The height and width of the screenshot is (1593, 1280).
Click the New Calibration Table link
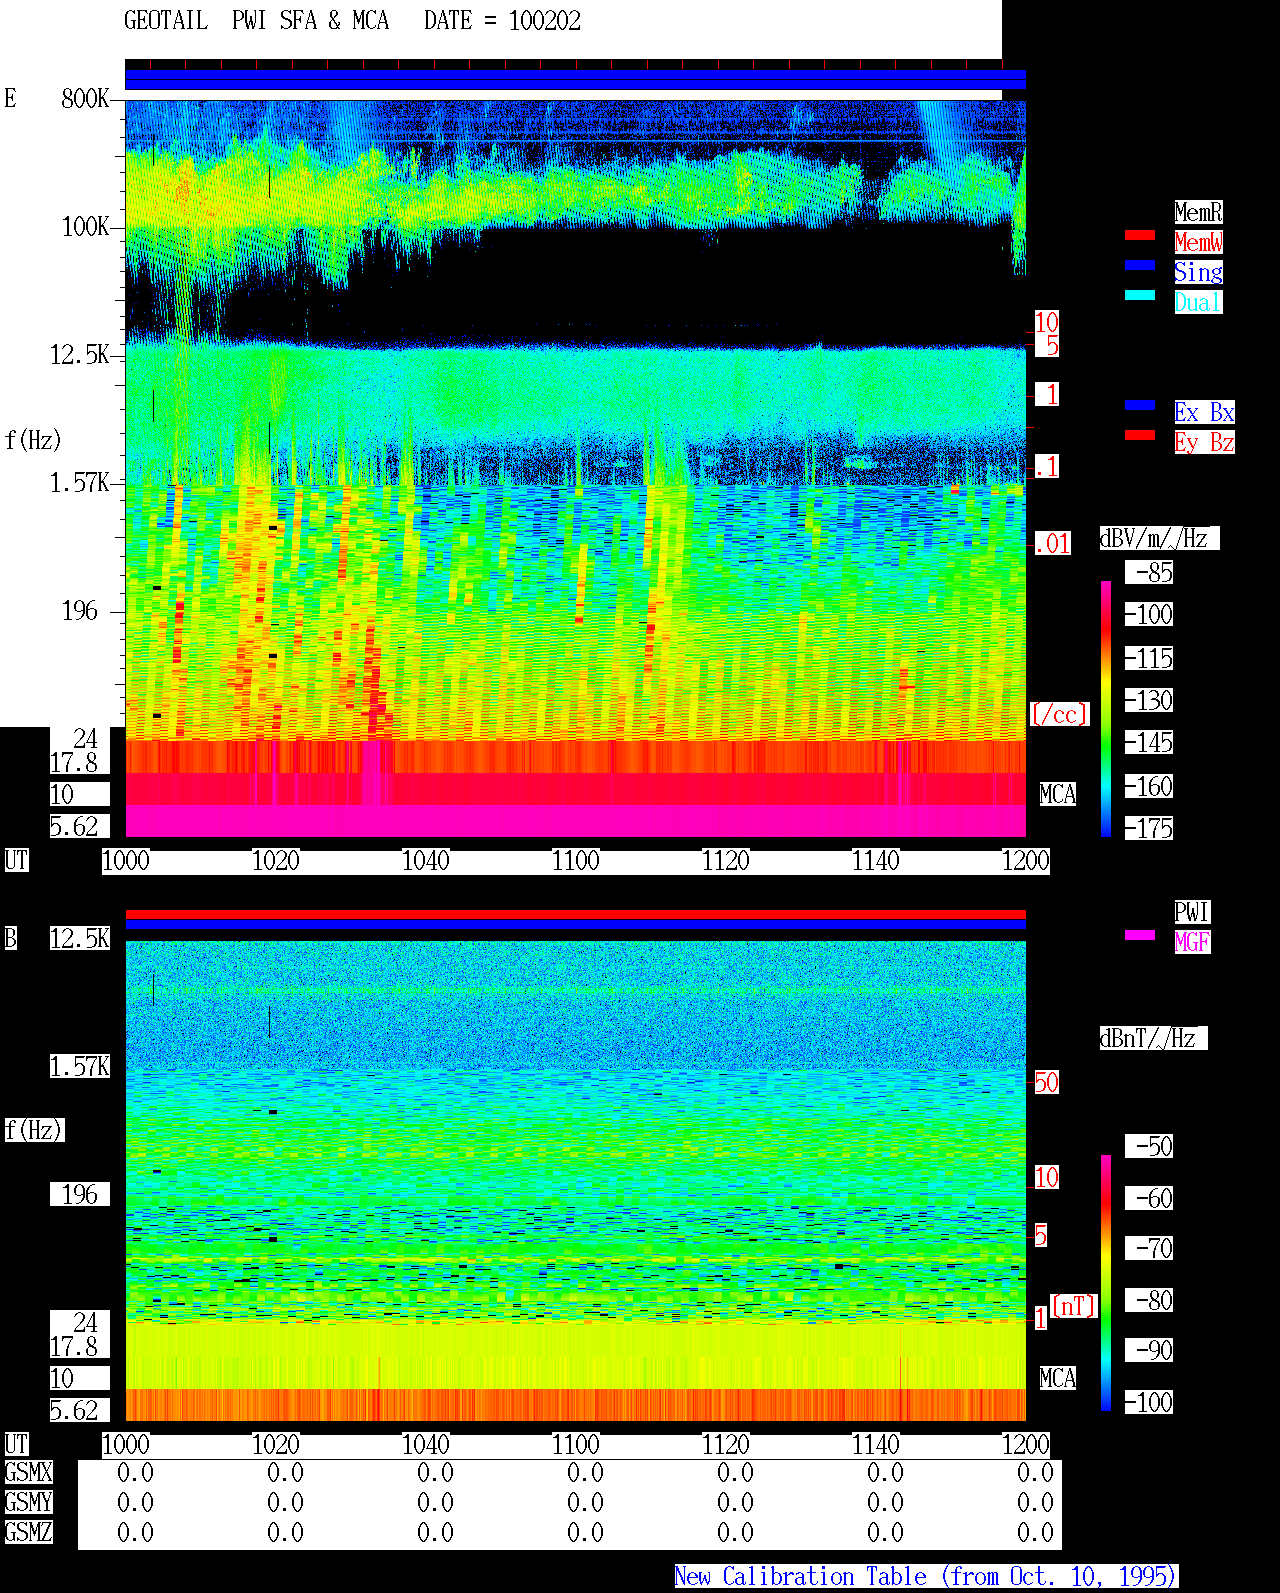tap(926, 1577)
